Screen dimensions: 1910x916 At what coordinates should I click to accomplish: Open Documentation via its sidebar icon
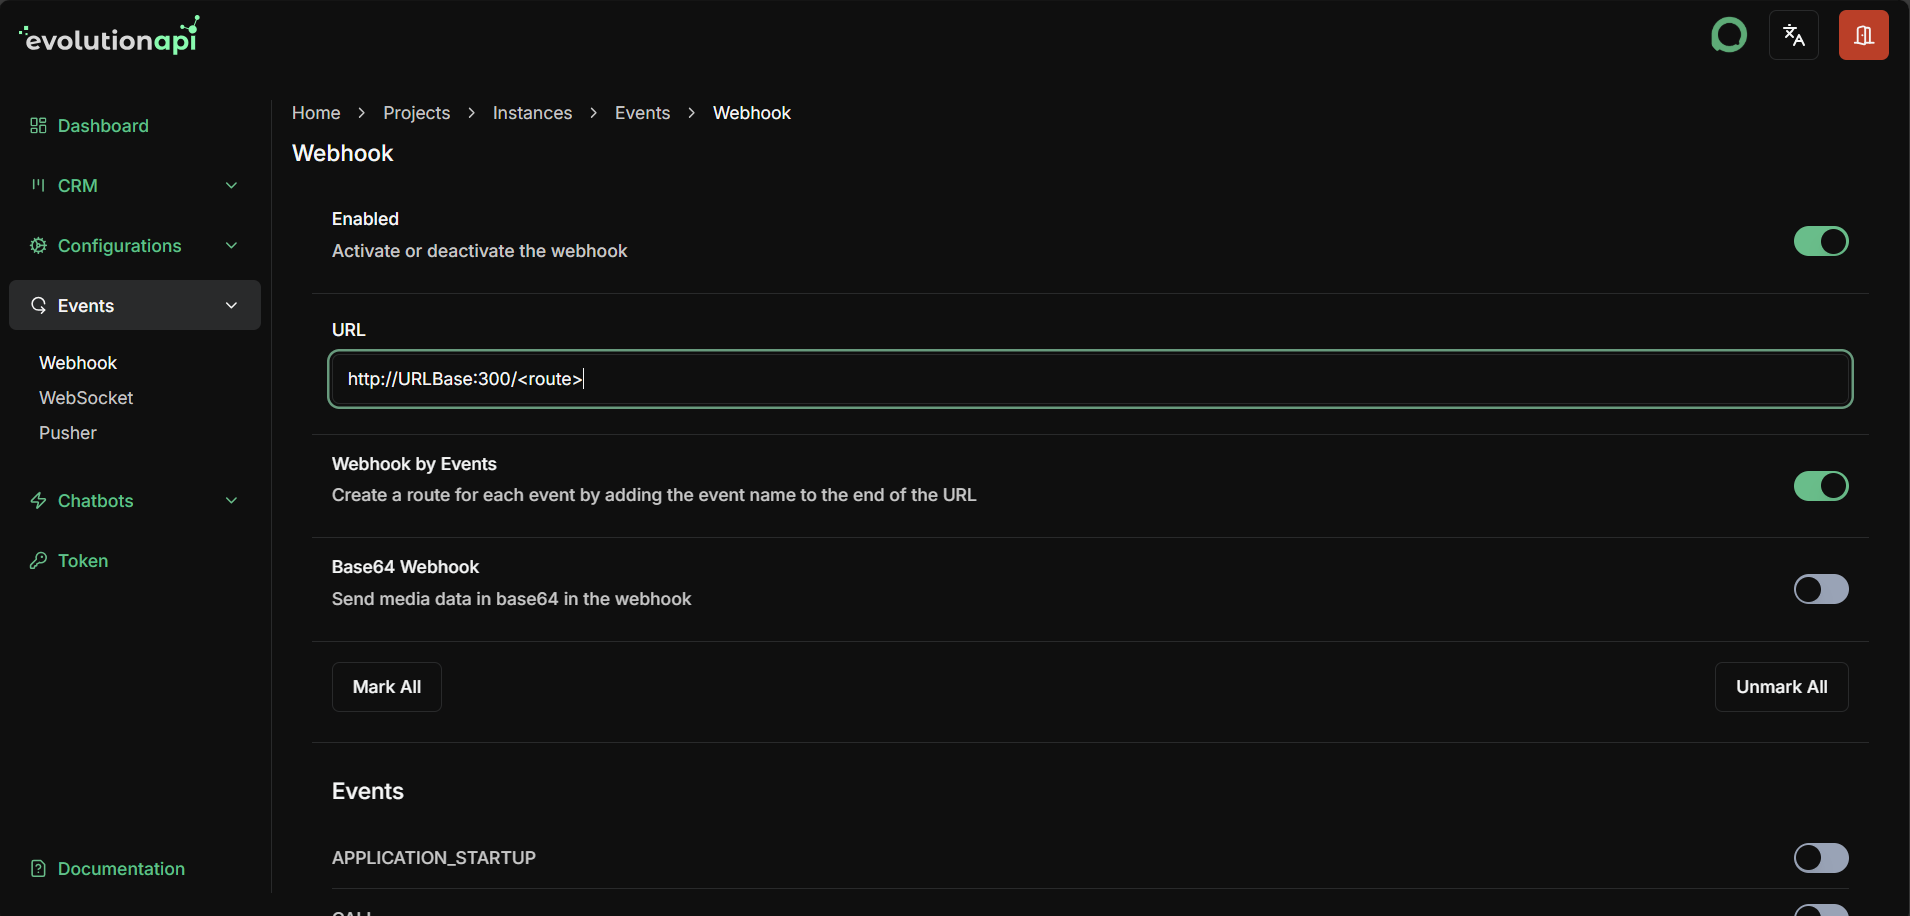coord(37,868)
